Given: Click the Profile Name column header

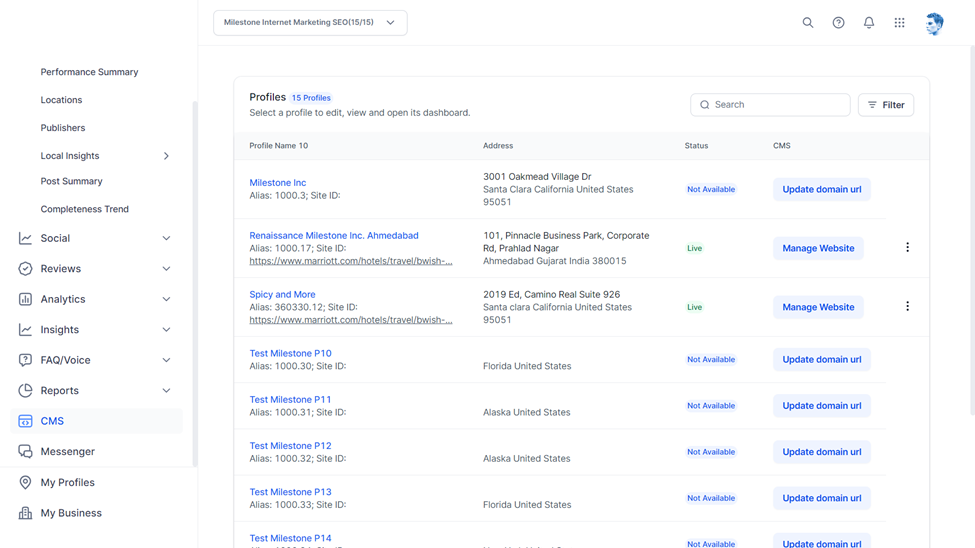Looking at the screenshot, I should [x=279, y=146].
